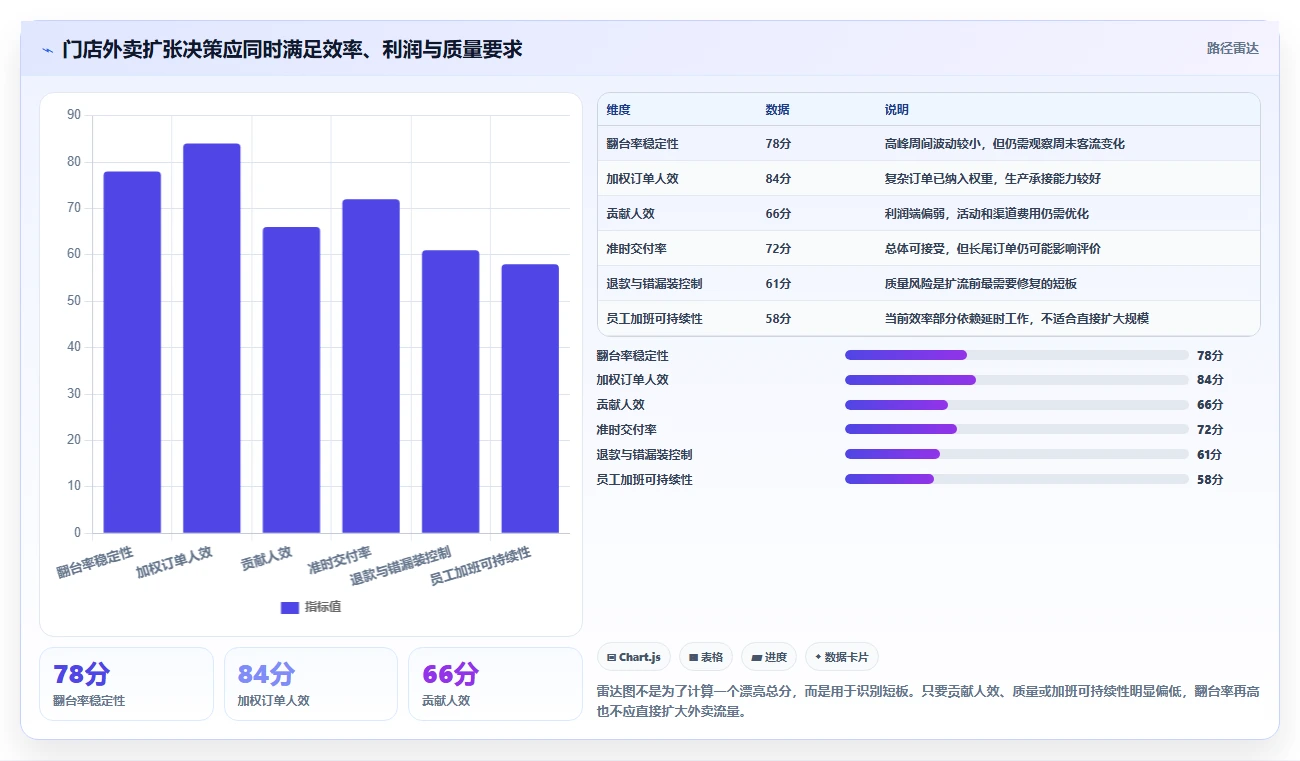Viewport: 1300px width, 761px height.
Task: Click the 72分 value beside progress bar
Action: pyautogui.click(x=1210, y=430)
